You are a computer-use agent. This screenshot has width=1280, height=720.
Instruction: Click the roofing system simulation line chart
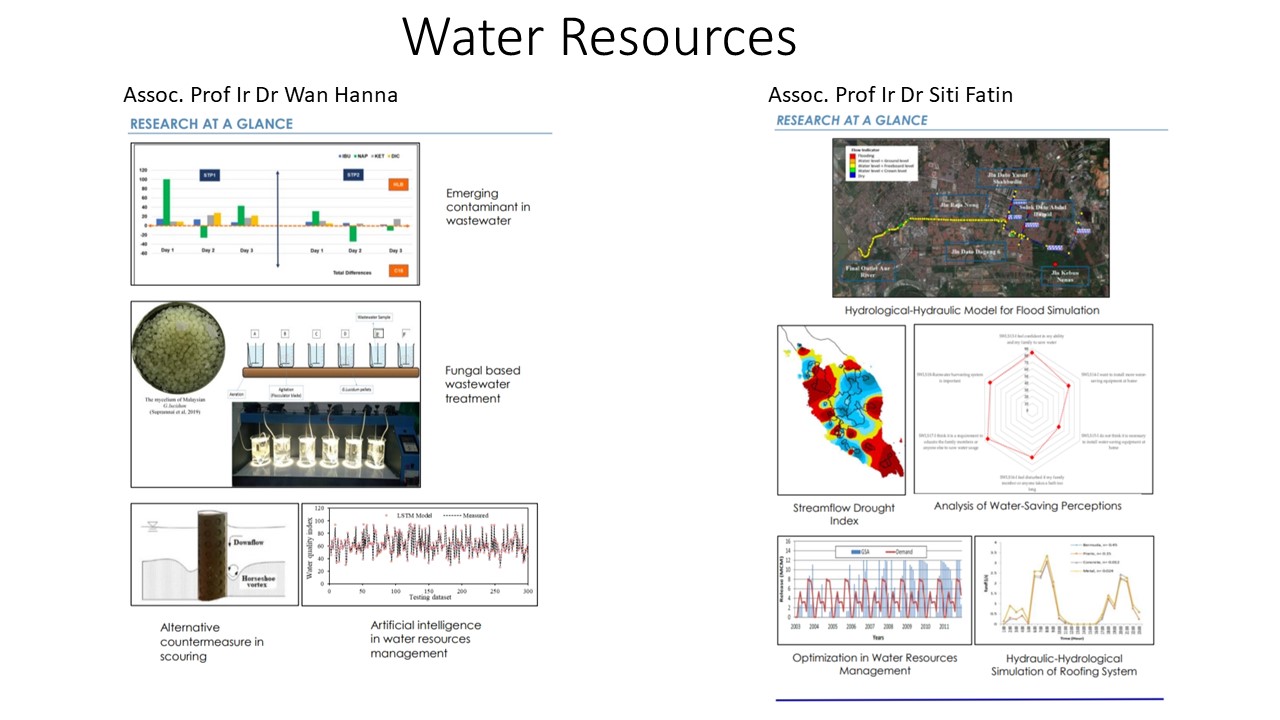pos(1063,591)
